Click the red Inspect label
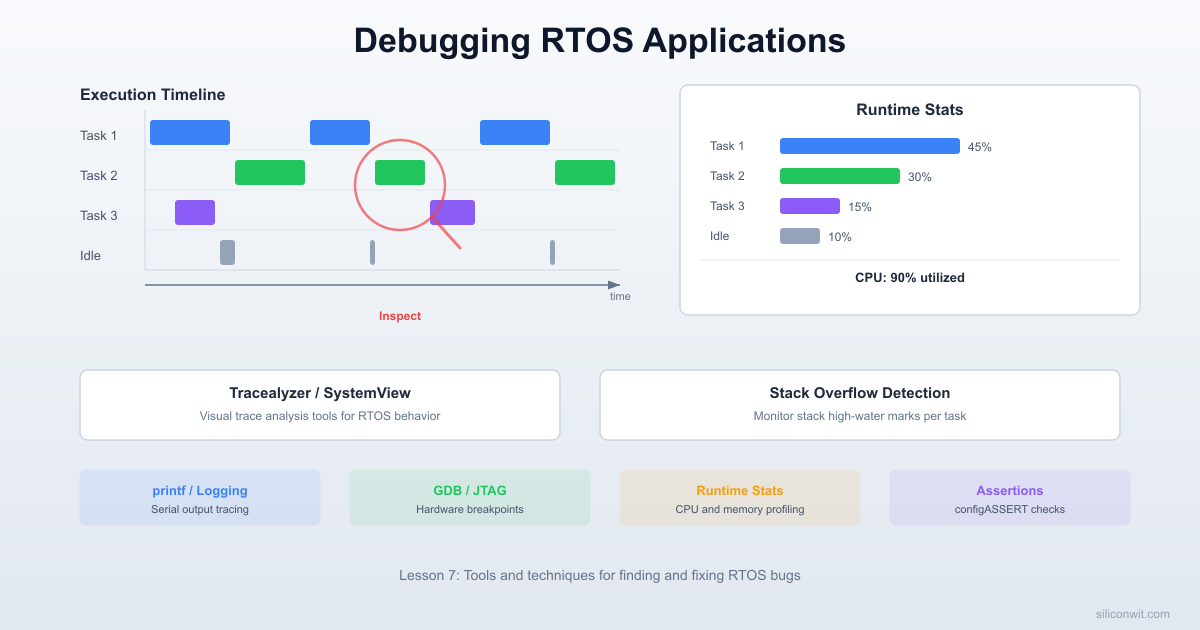The width and height of the screenshot is (1200, 630). click(x=400, y=315)
